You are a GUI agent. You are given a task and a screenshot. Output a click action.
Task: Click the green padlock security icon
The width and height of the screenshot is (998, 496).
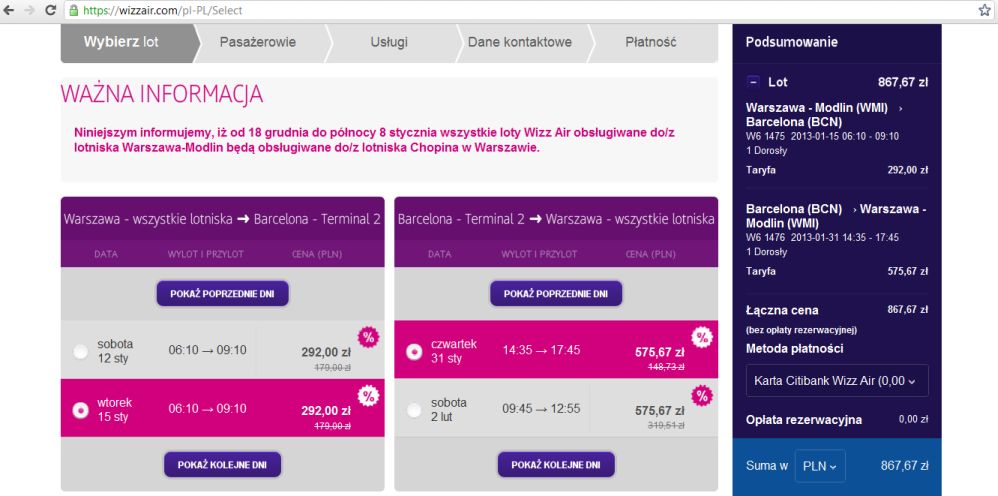[73, 10]
